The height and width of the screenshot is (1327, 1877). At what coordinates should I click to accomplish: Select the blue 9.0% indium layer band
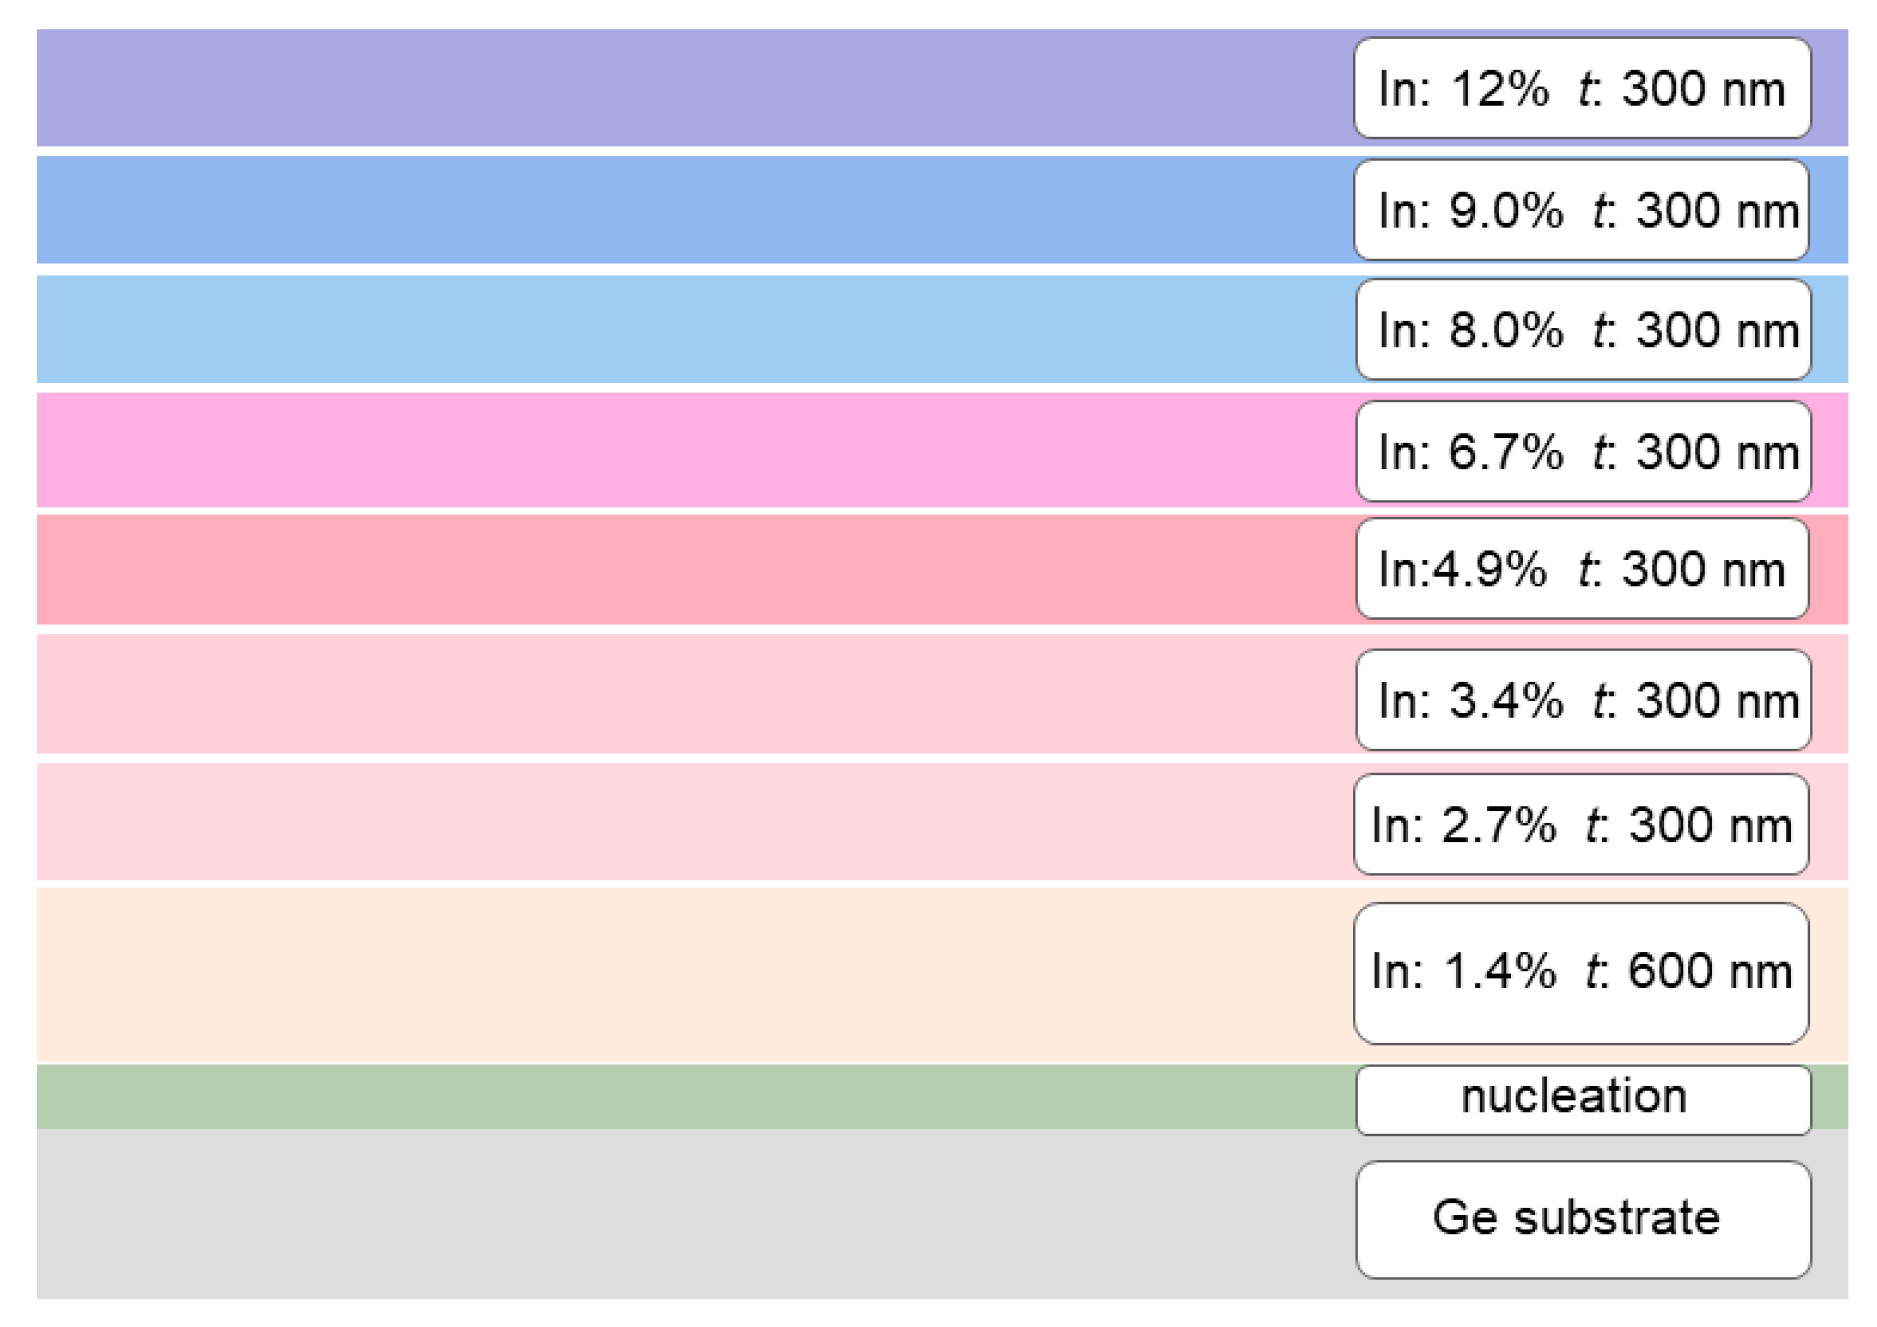(x=690, y=210)
